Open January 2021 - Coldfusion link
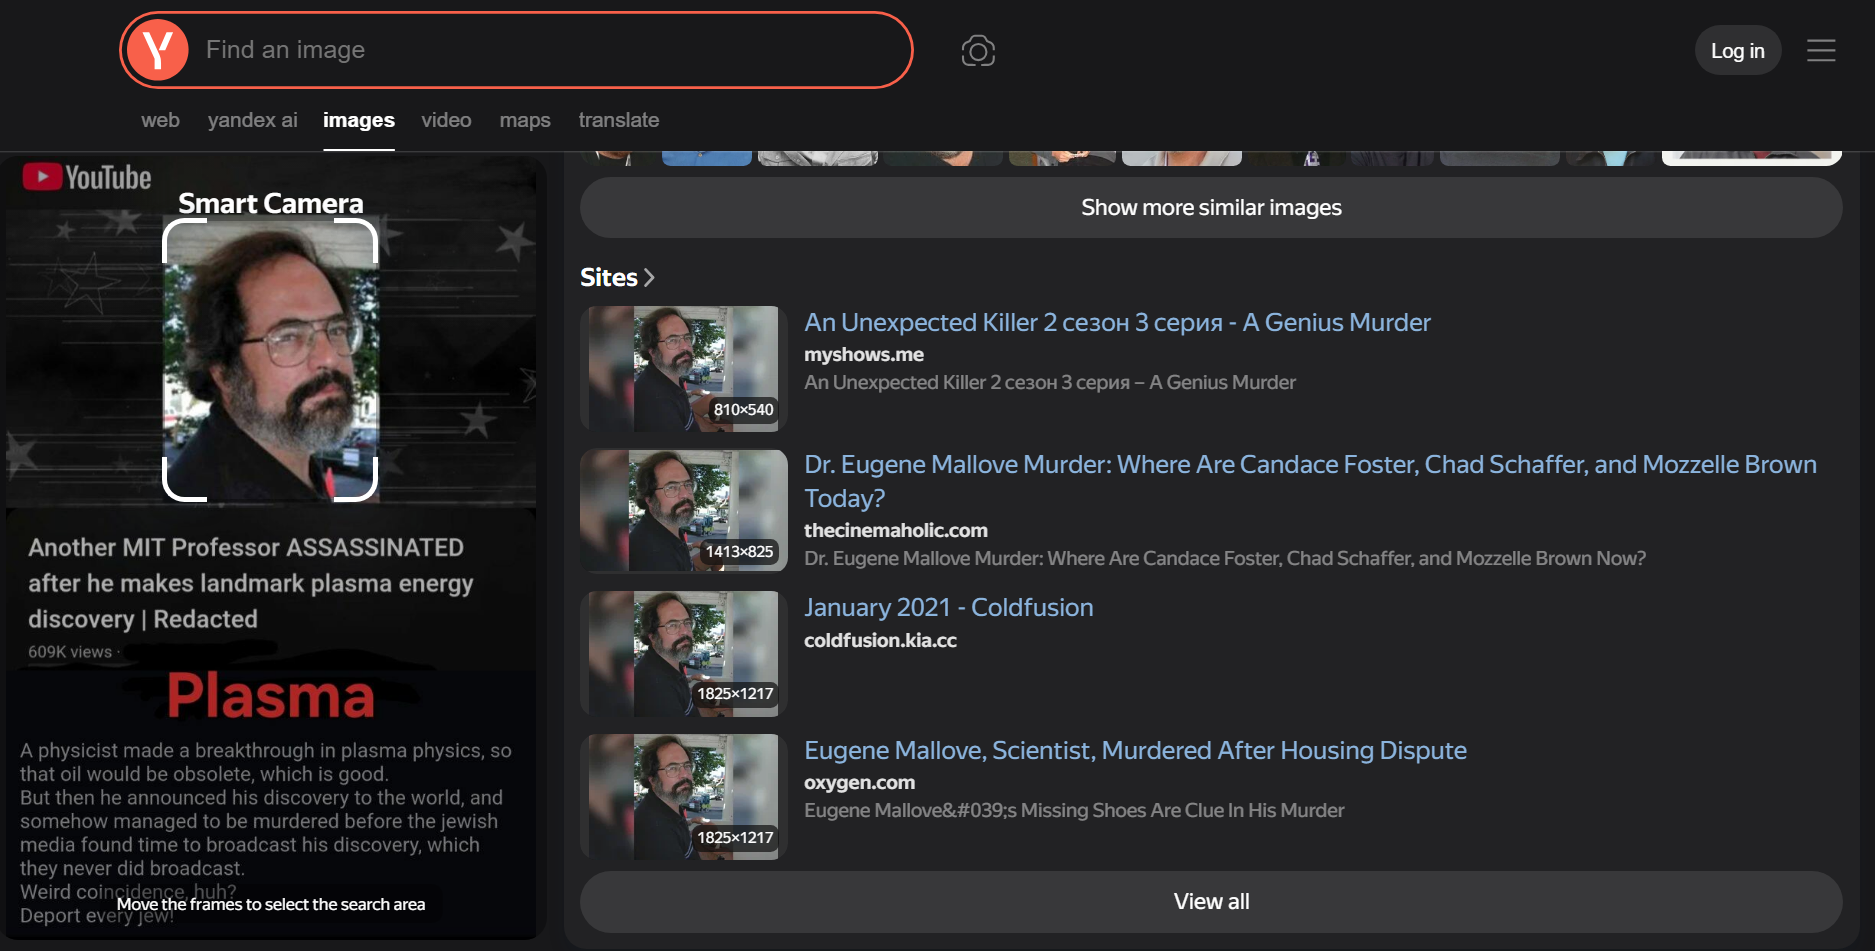 948,608
